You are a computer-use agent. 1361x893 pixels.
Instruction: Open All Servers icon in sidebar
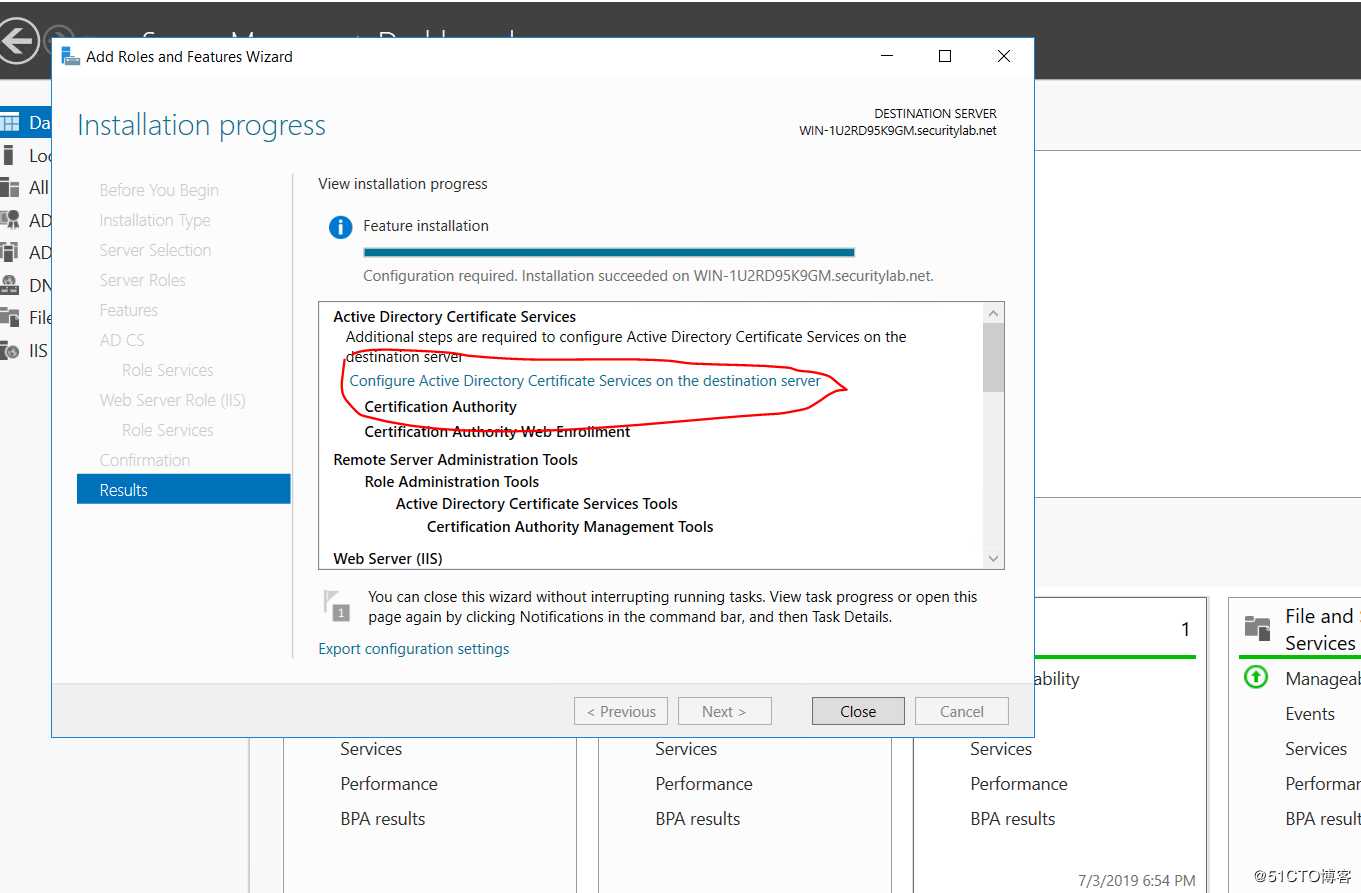point(10,187)
